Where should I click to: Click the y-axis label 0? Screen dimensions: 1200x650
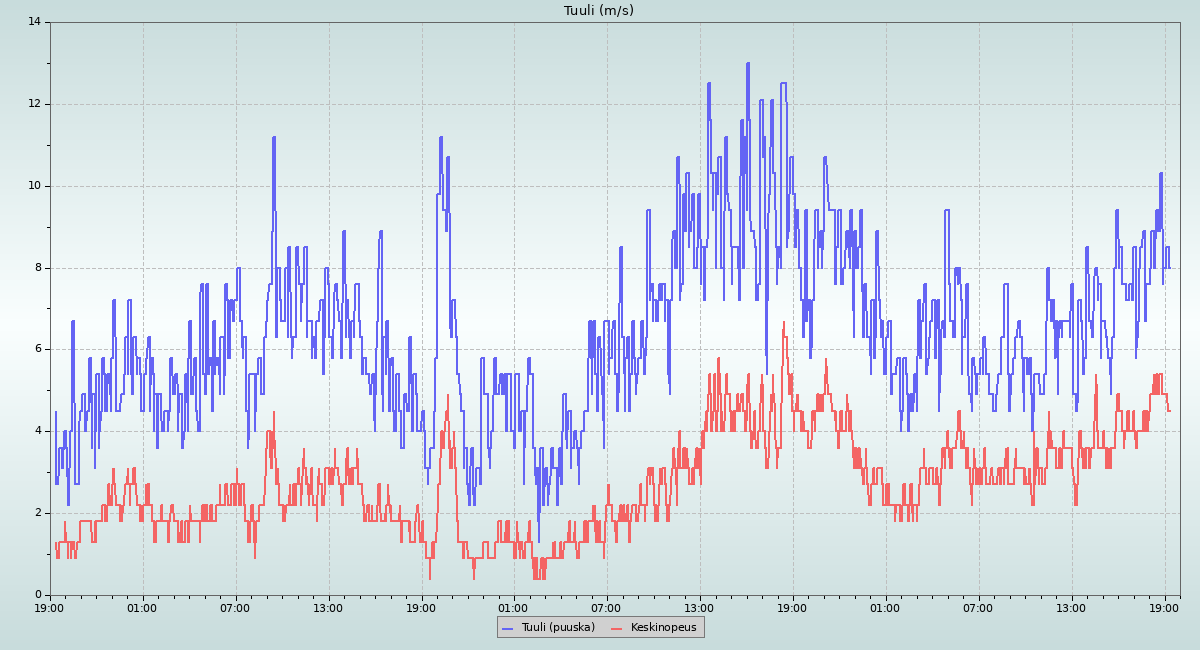37,595
